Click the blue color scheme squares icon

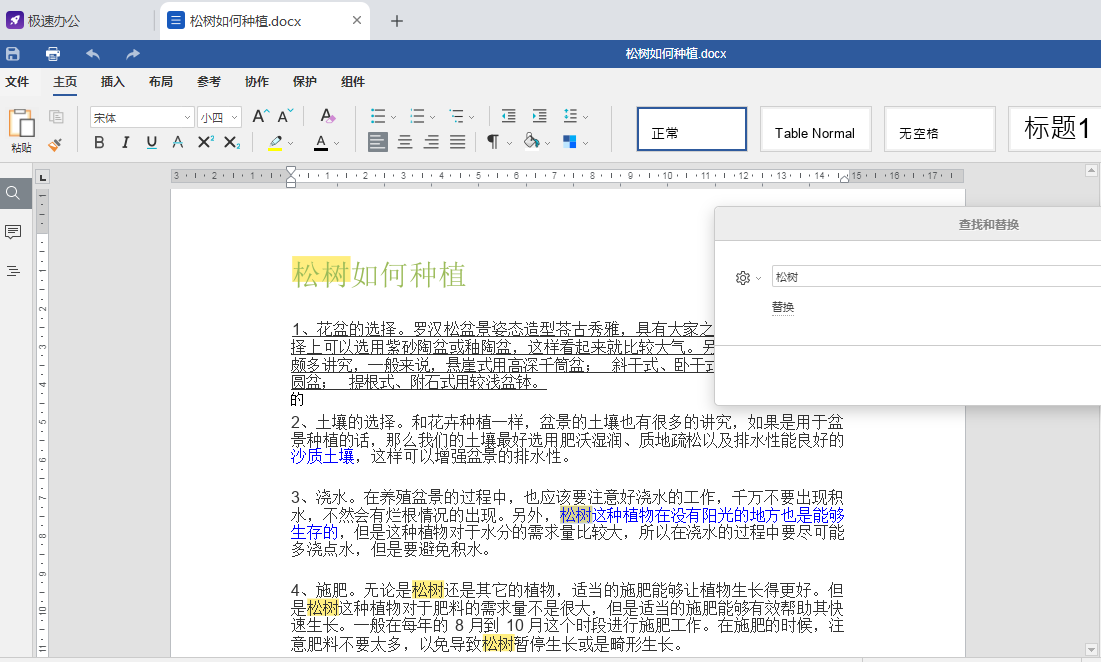click(x=569, y=143)
